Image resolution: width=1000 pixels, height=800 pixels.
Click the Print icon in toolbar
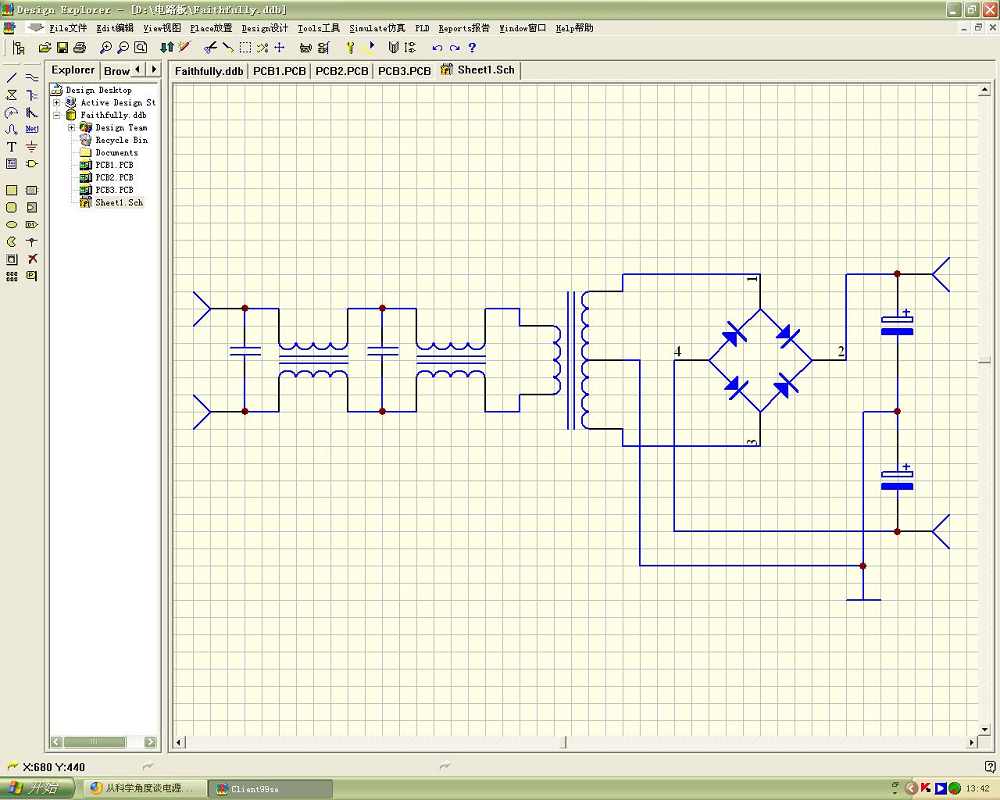80,48
